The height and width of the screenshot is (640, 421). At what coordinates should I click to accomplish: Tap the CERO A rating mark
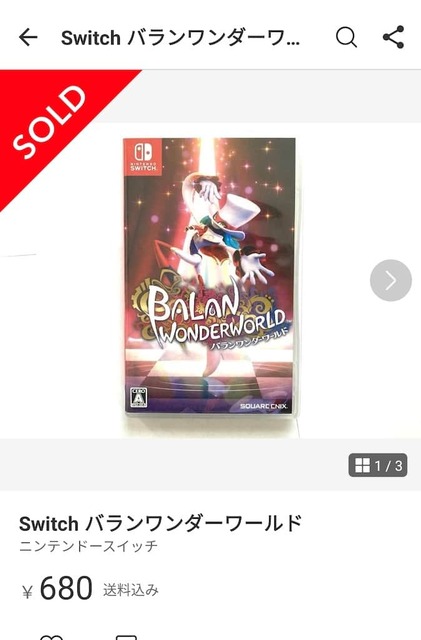coord(138,398)
